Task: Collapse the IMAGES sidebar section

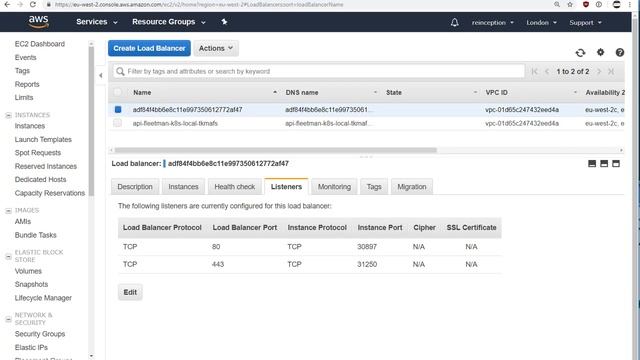Action: point(8,211)
